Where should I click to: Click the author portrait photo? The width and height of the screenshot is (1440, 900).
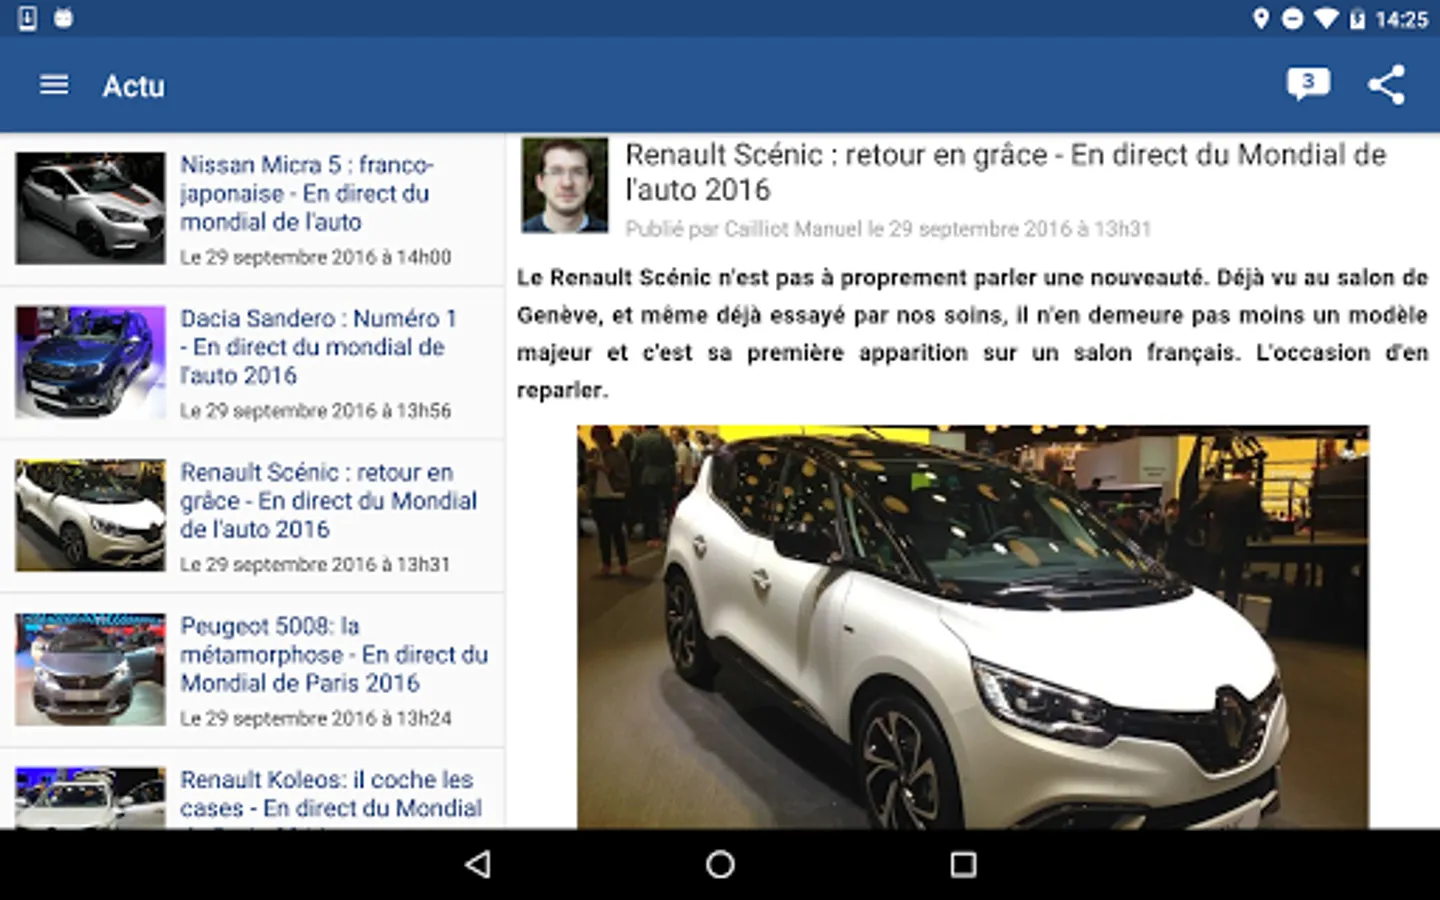coord(565,185)
